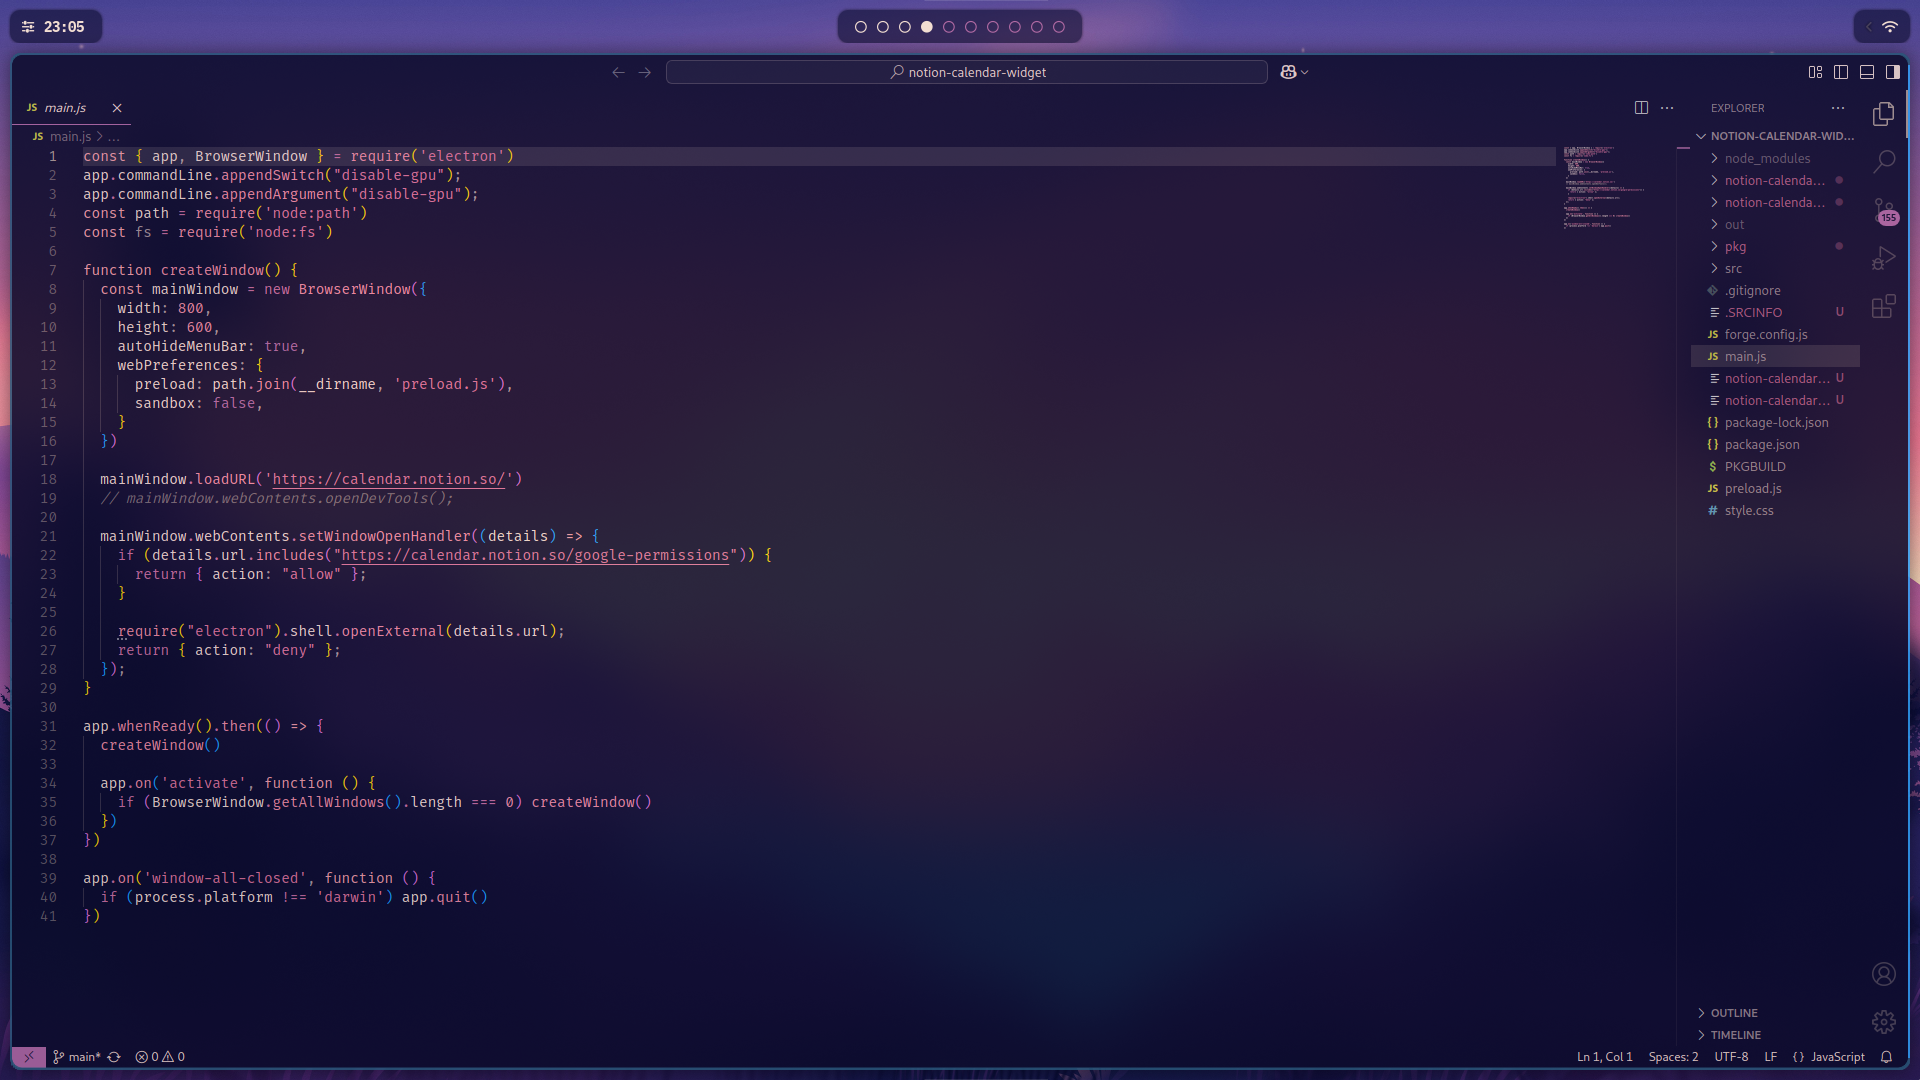This screenshot has height=1080, width=1920.
Task: Click the Synchronize Changes icon
Action: [114, 1057]
